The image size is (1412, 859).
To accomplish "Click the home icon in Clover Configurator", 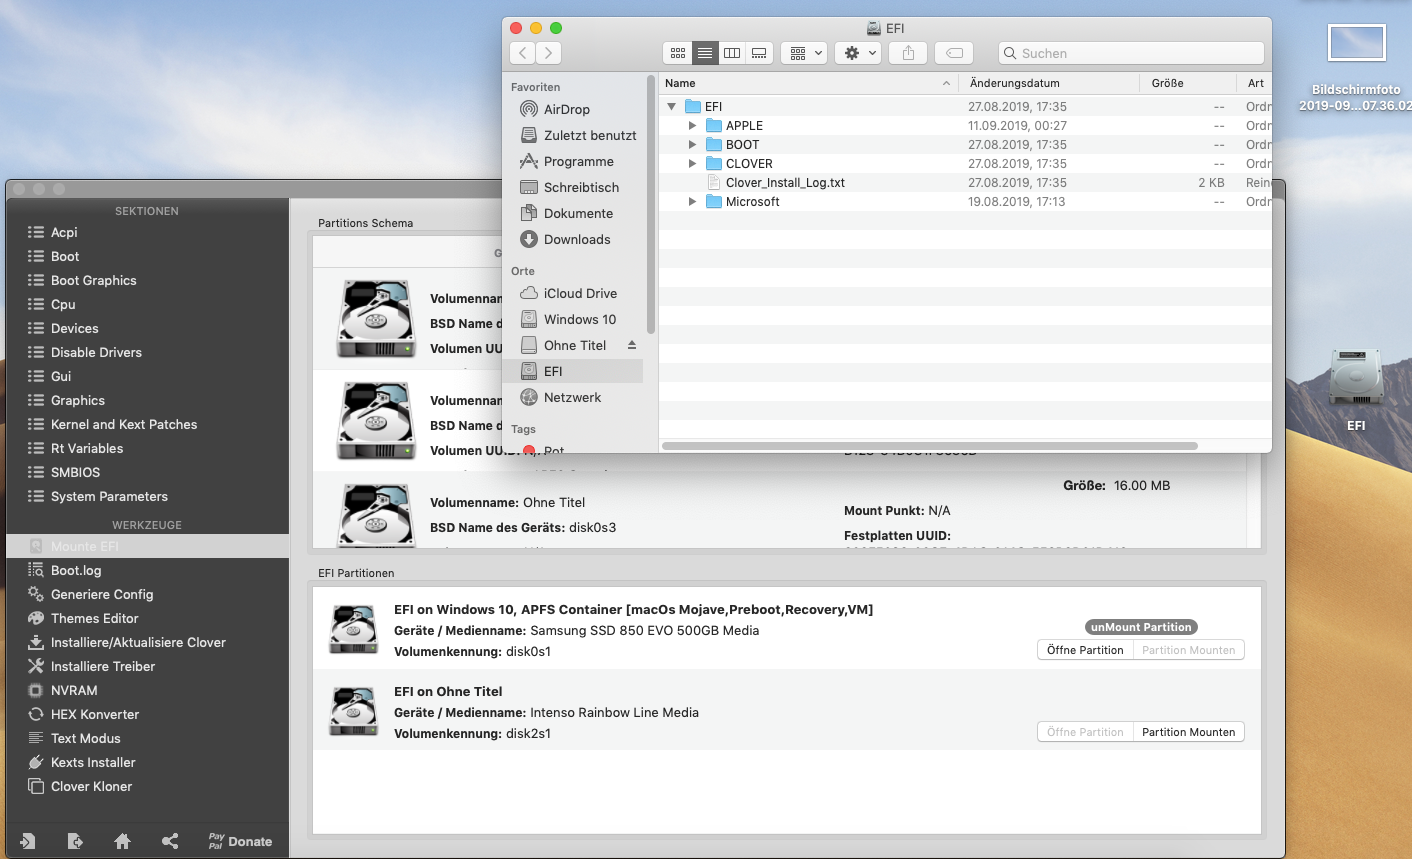I will pyautogui.click(x=122, y=841).
